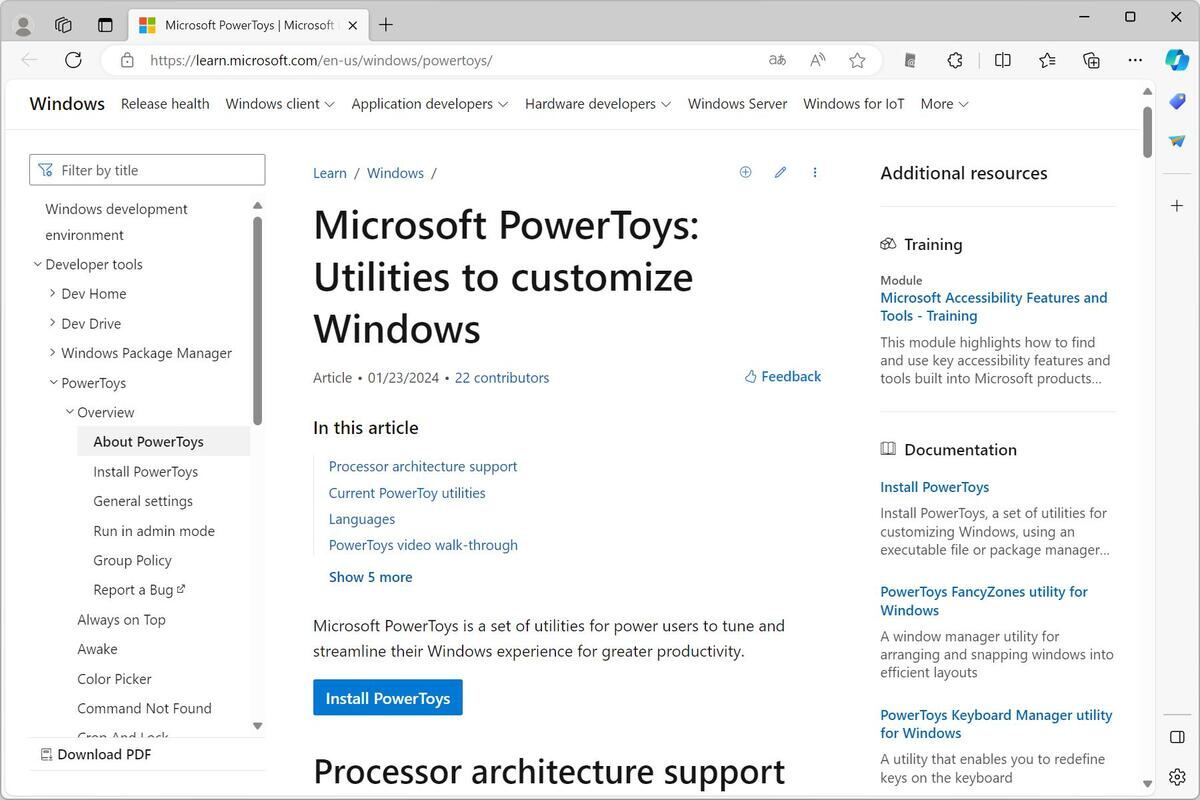Screen dimensions: 1200x800
Task: Expand the Dev Home tree node
Action: (53, 294)
